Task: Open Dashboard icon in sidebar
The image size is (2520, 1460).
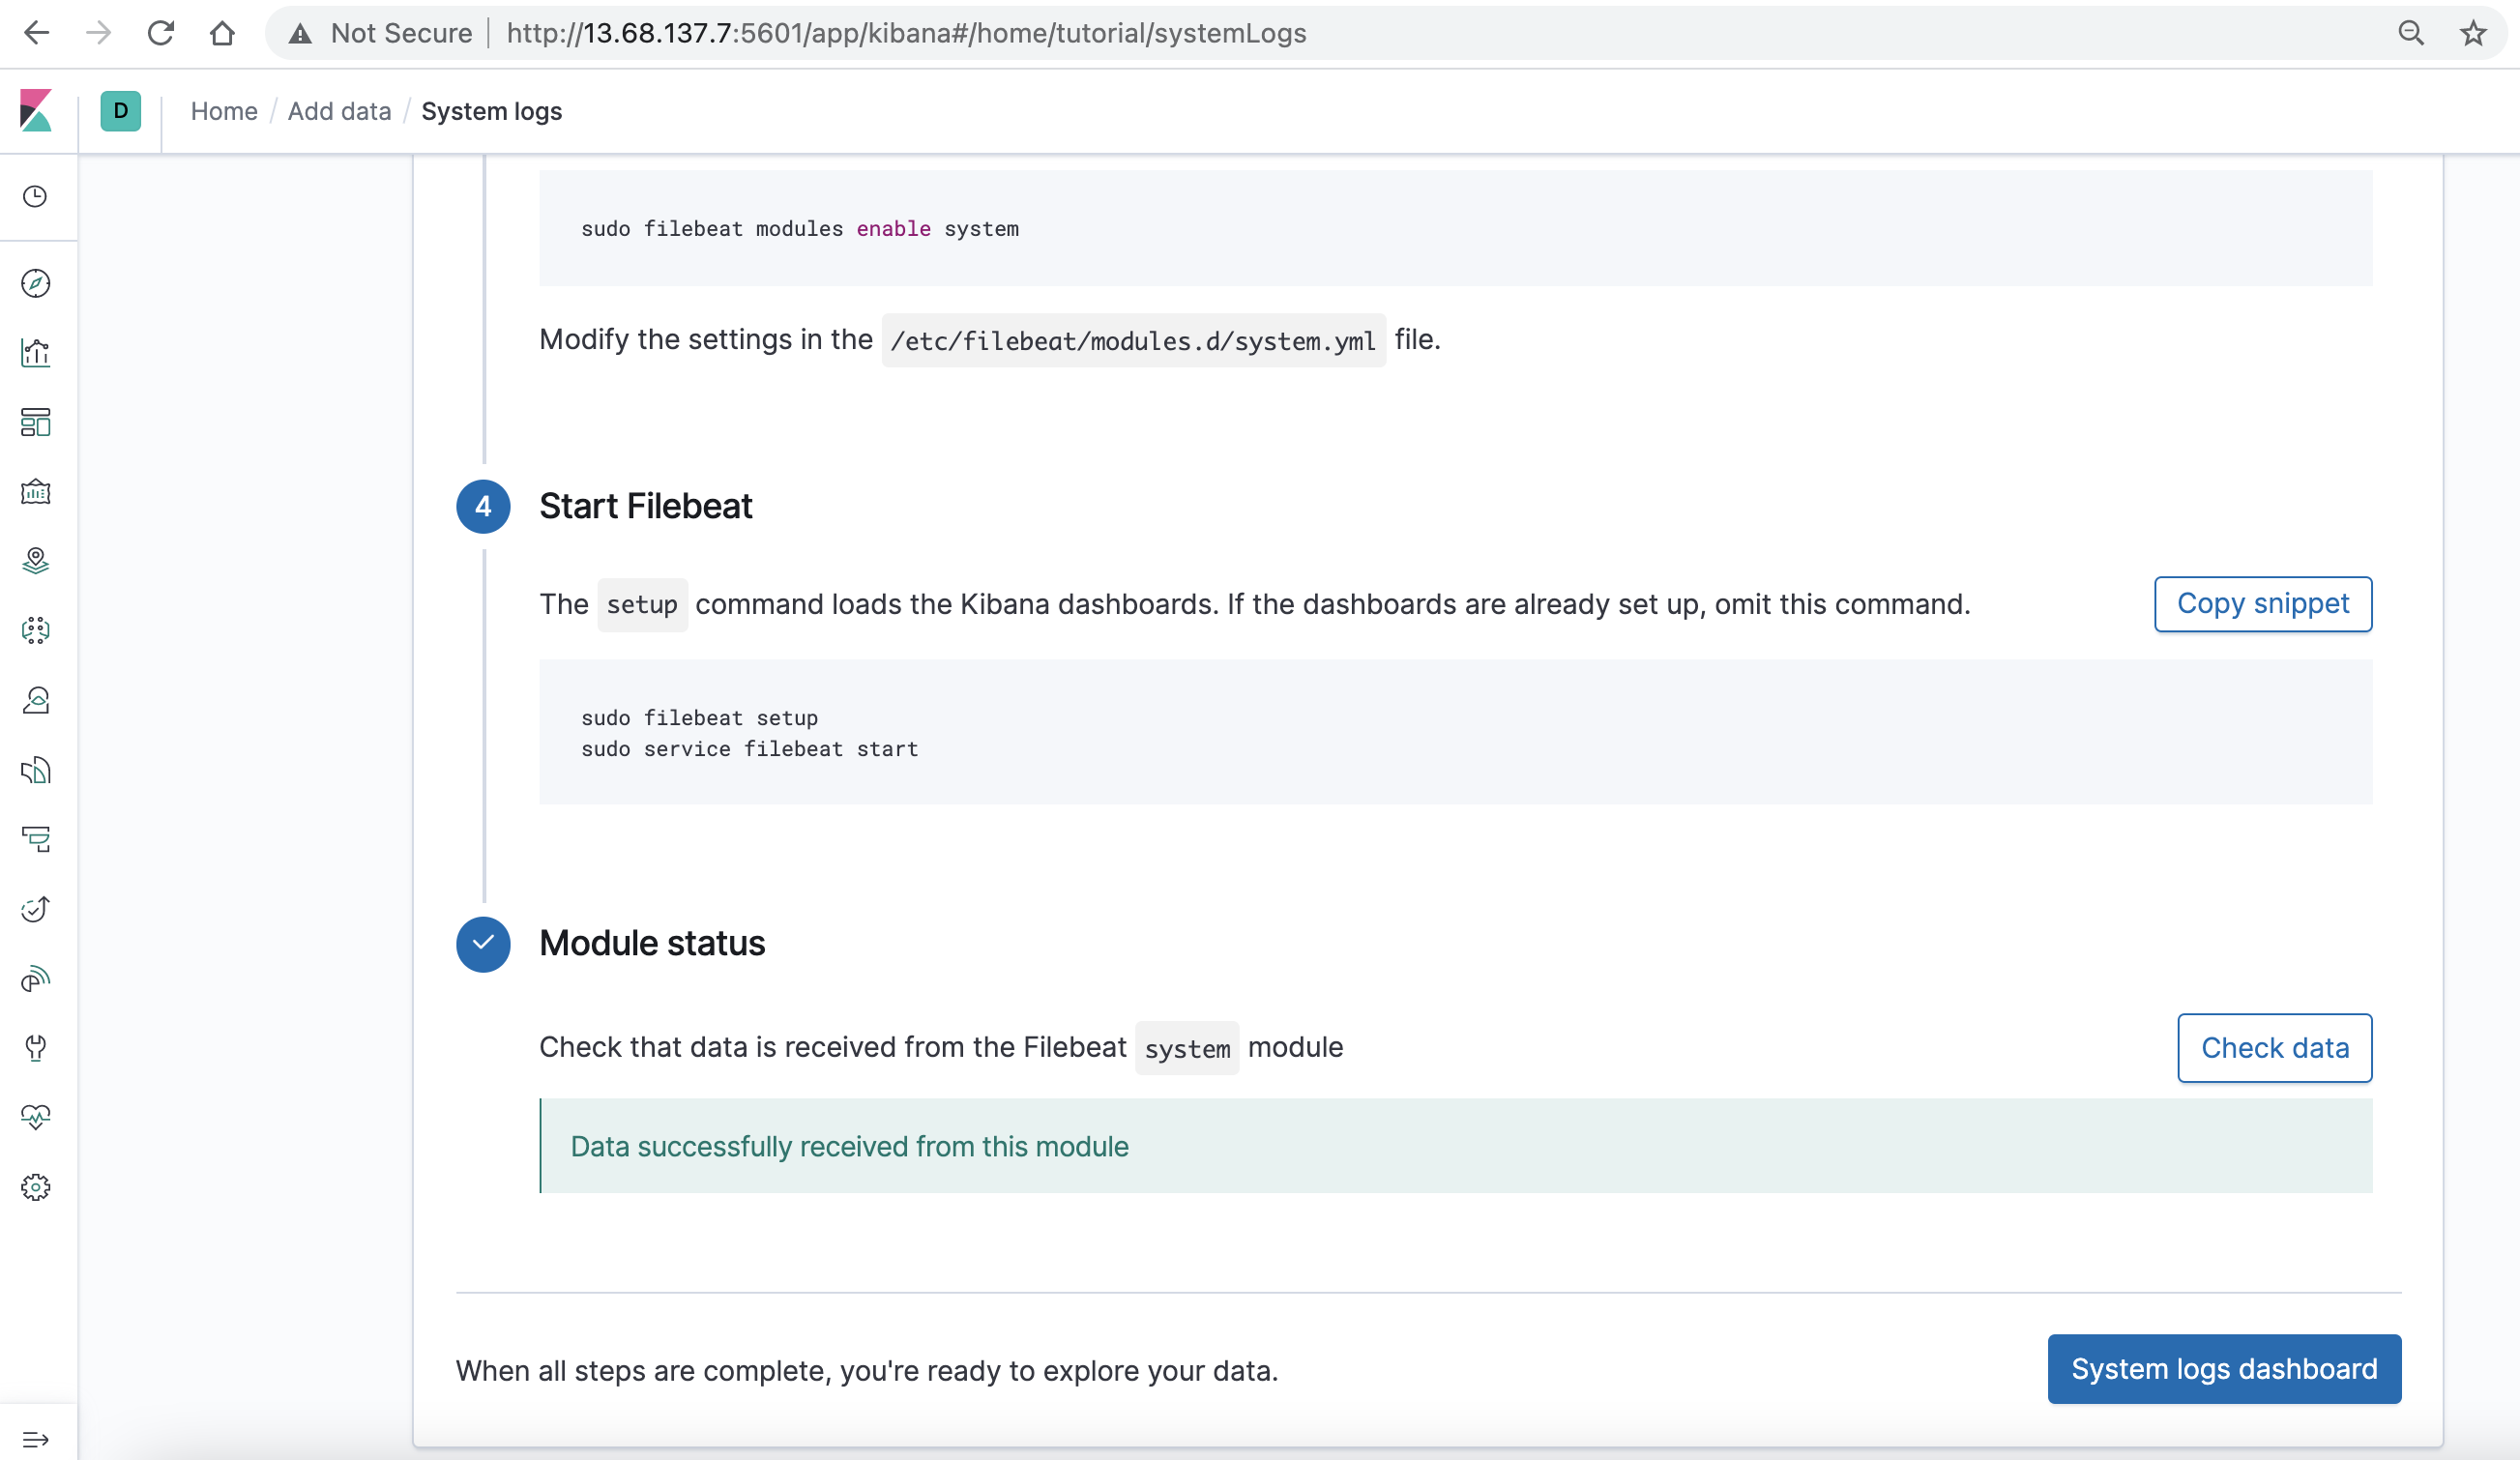Action: (x=36, y=422)
